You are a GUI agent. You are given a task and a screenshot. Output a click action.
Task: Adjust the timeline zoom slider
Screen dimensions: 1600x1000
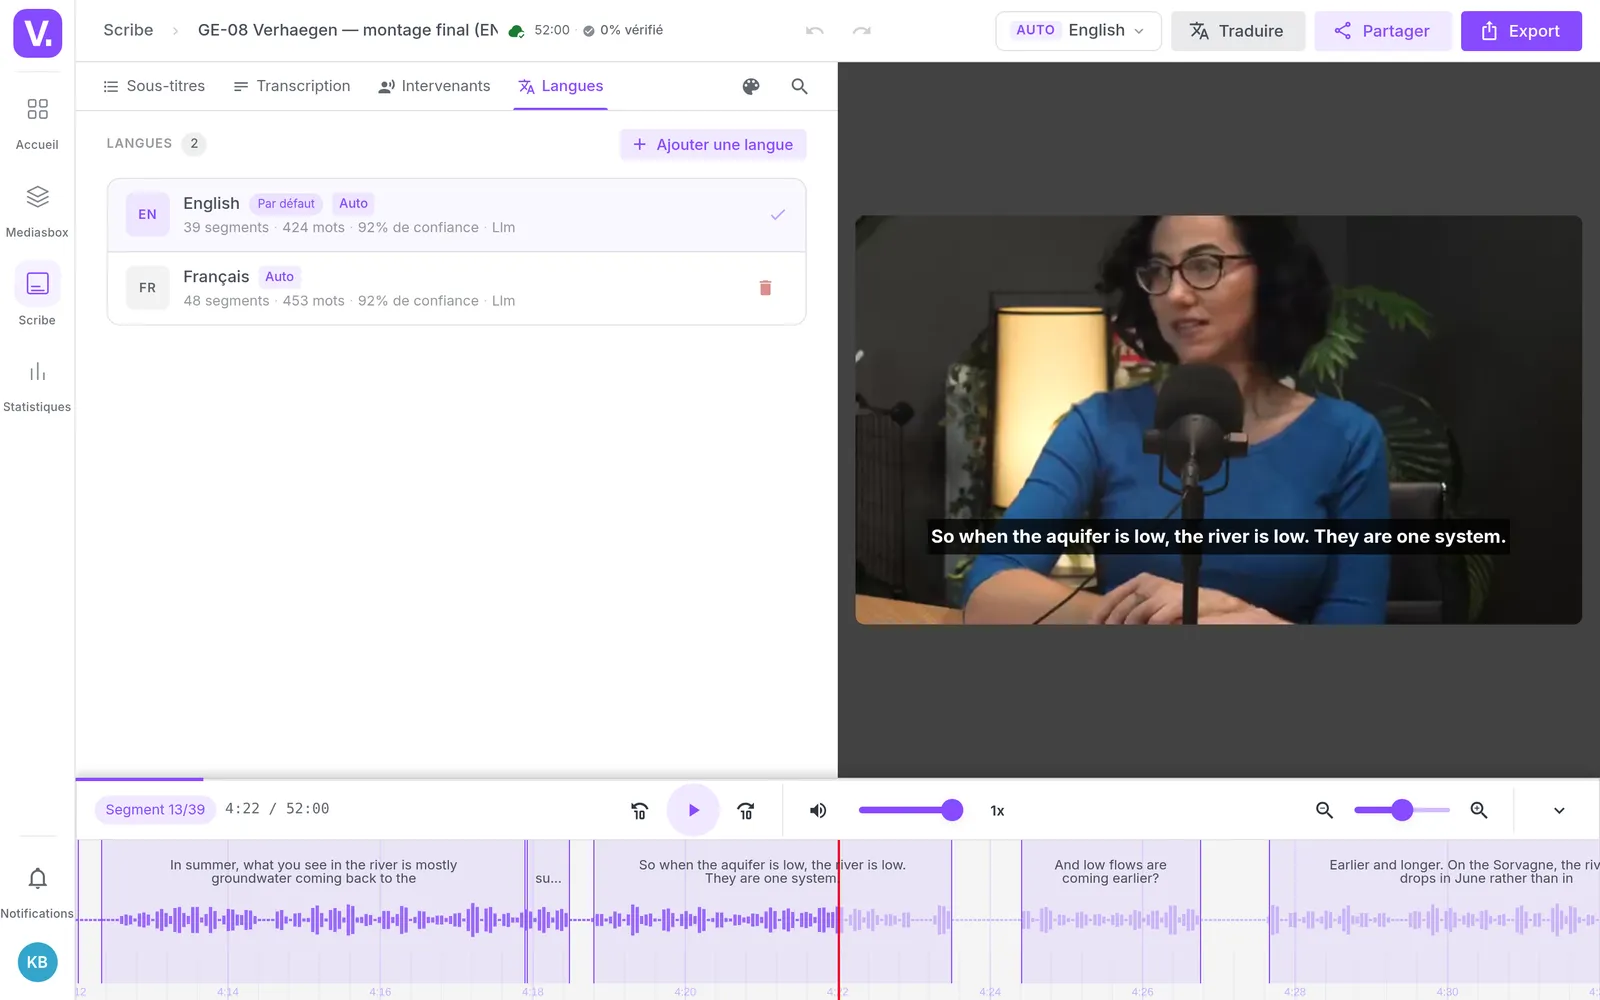click(1401, 810)
